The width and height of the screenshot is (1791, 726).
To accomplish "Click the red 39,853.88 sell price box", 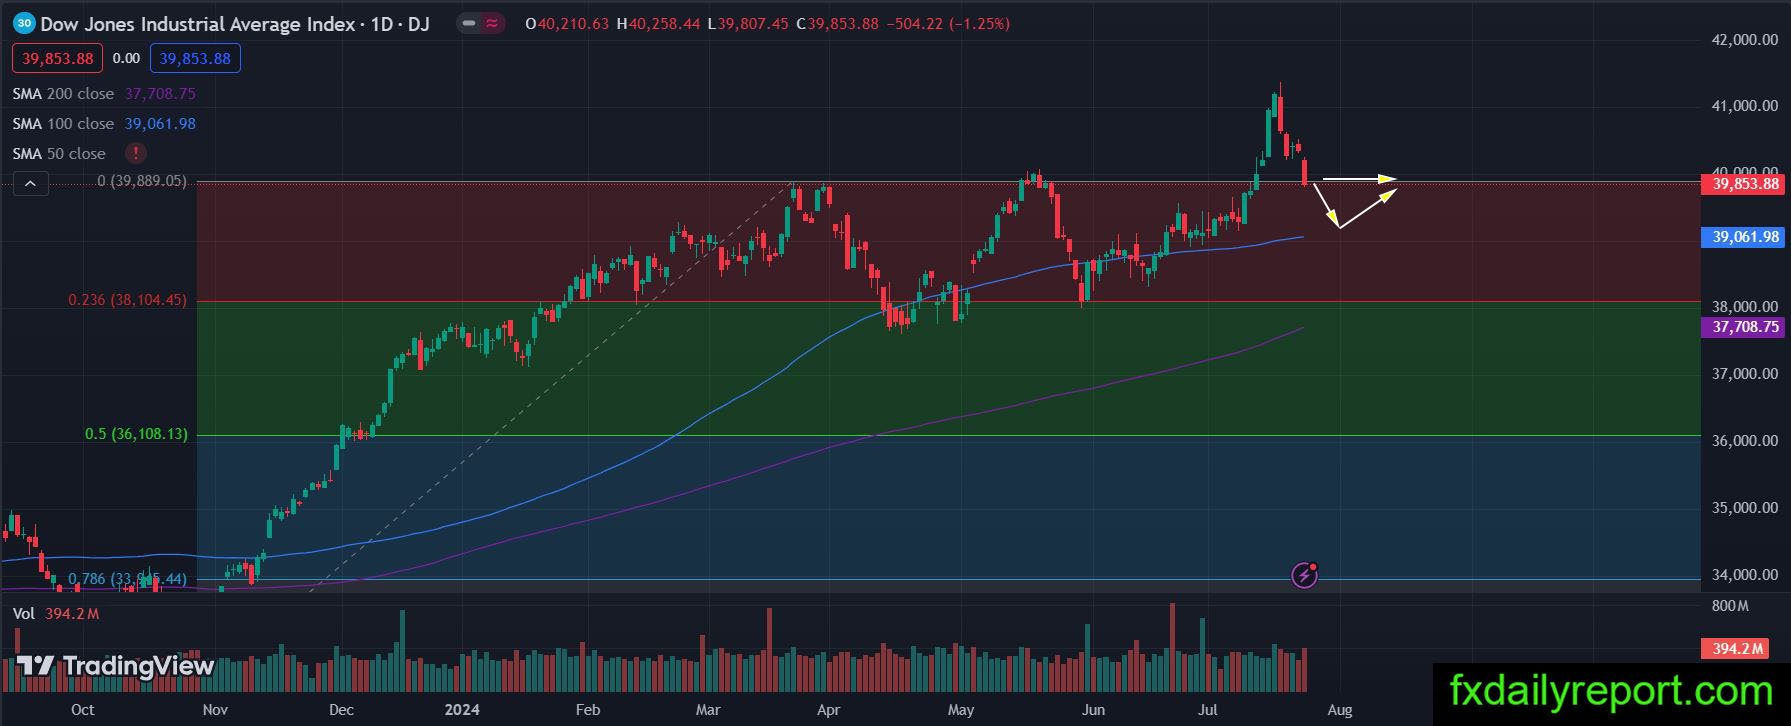I will pos(58,58).
